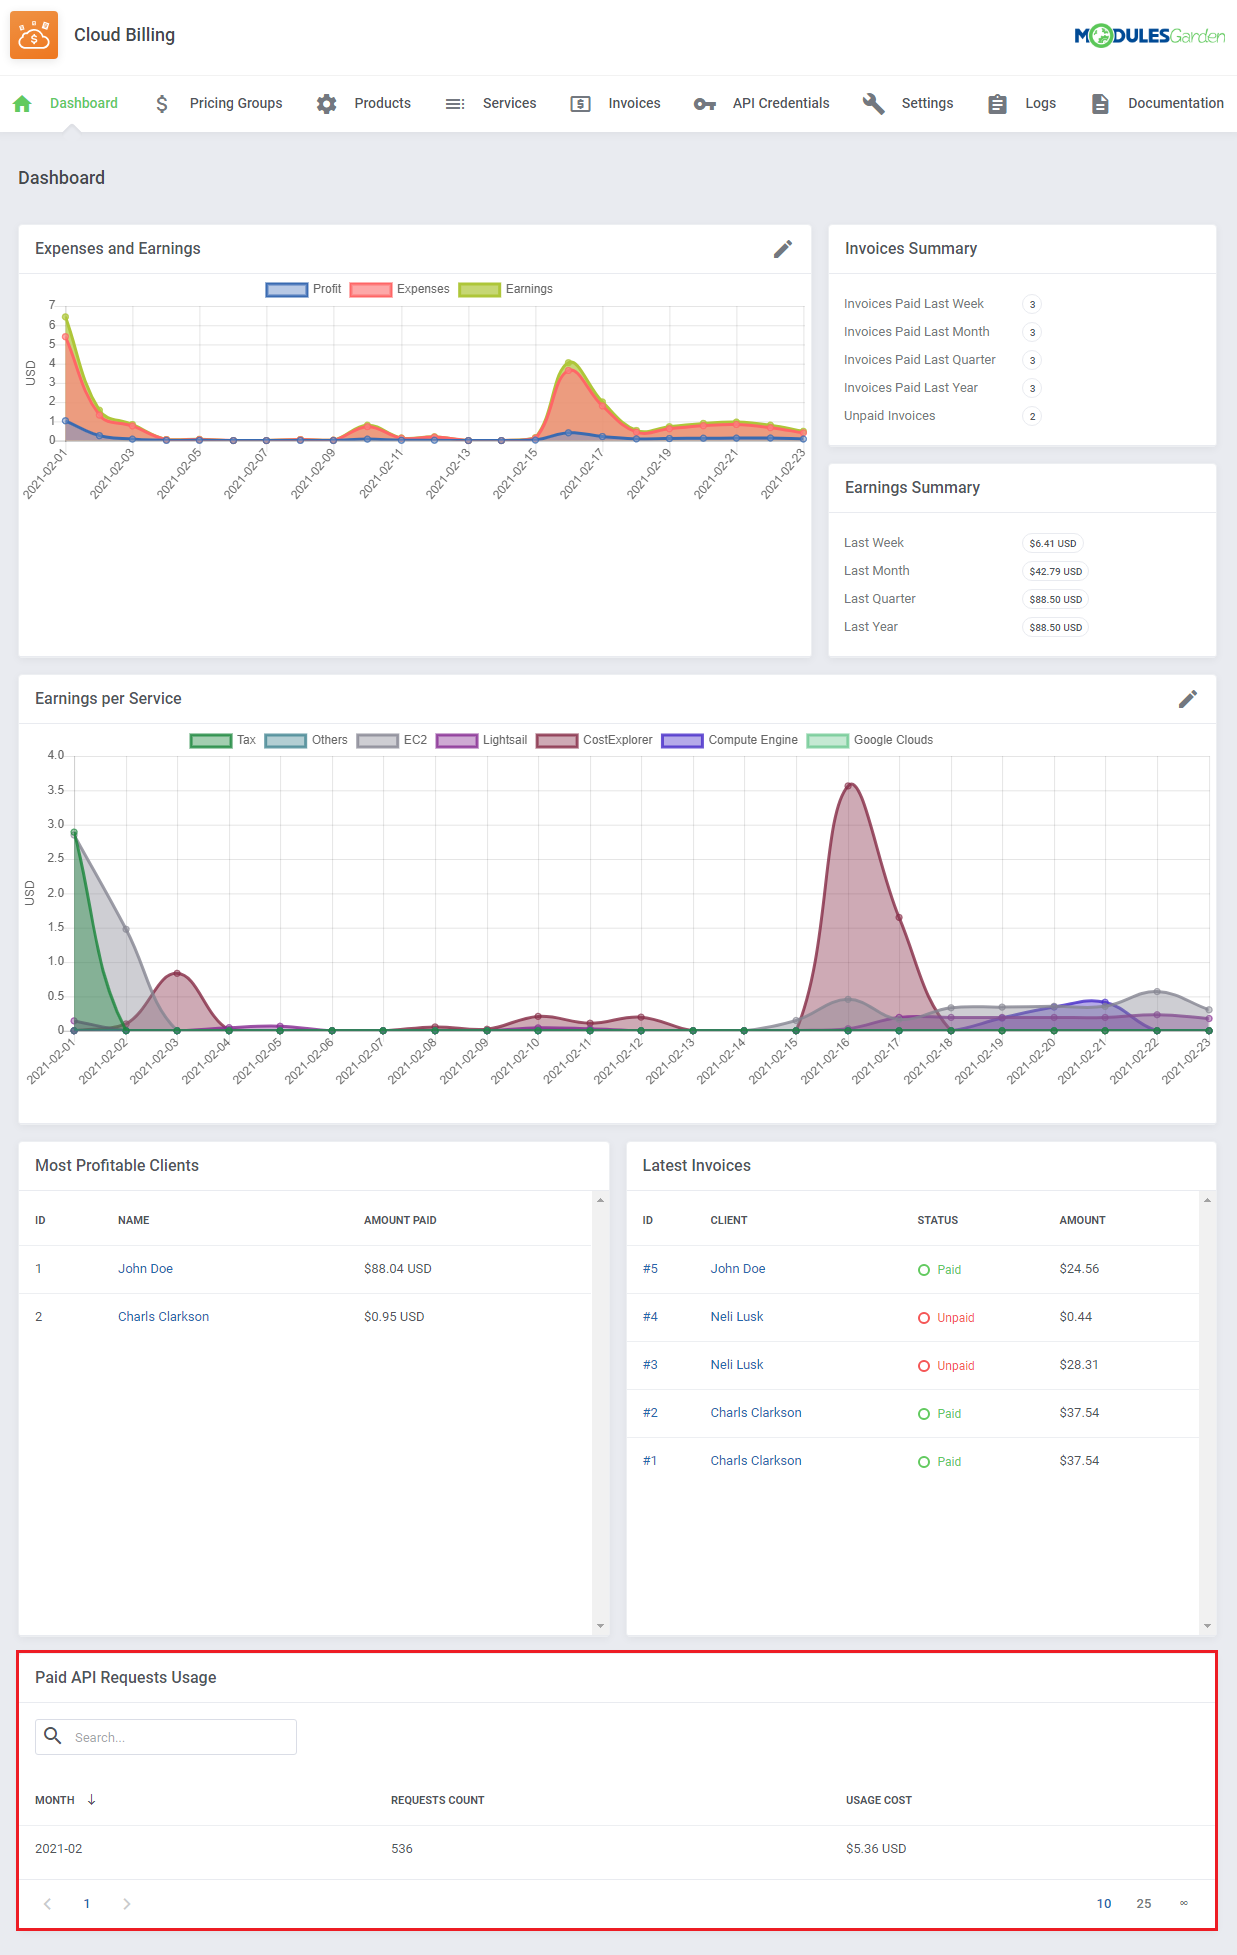Click the Dashboard home icon
Viewport: 1237px width, 1955px height.
[x=23, y=104]
